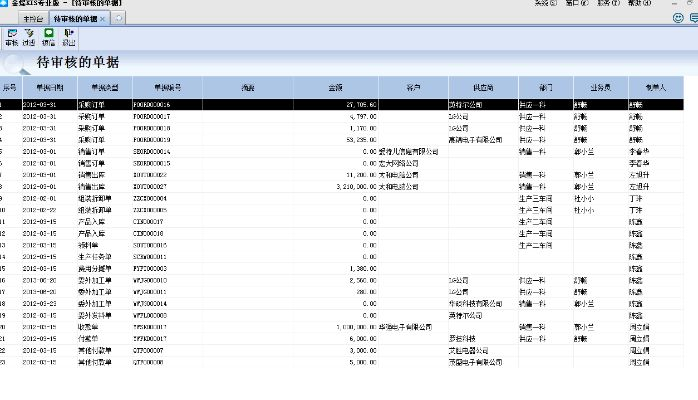Click the amount 2,350.00 cell
Image resolution: width=698 pixels, height=400 pixels.
pyautogui.click(x=363, y=280)
